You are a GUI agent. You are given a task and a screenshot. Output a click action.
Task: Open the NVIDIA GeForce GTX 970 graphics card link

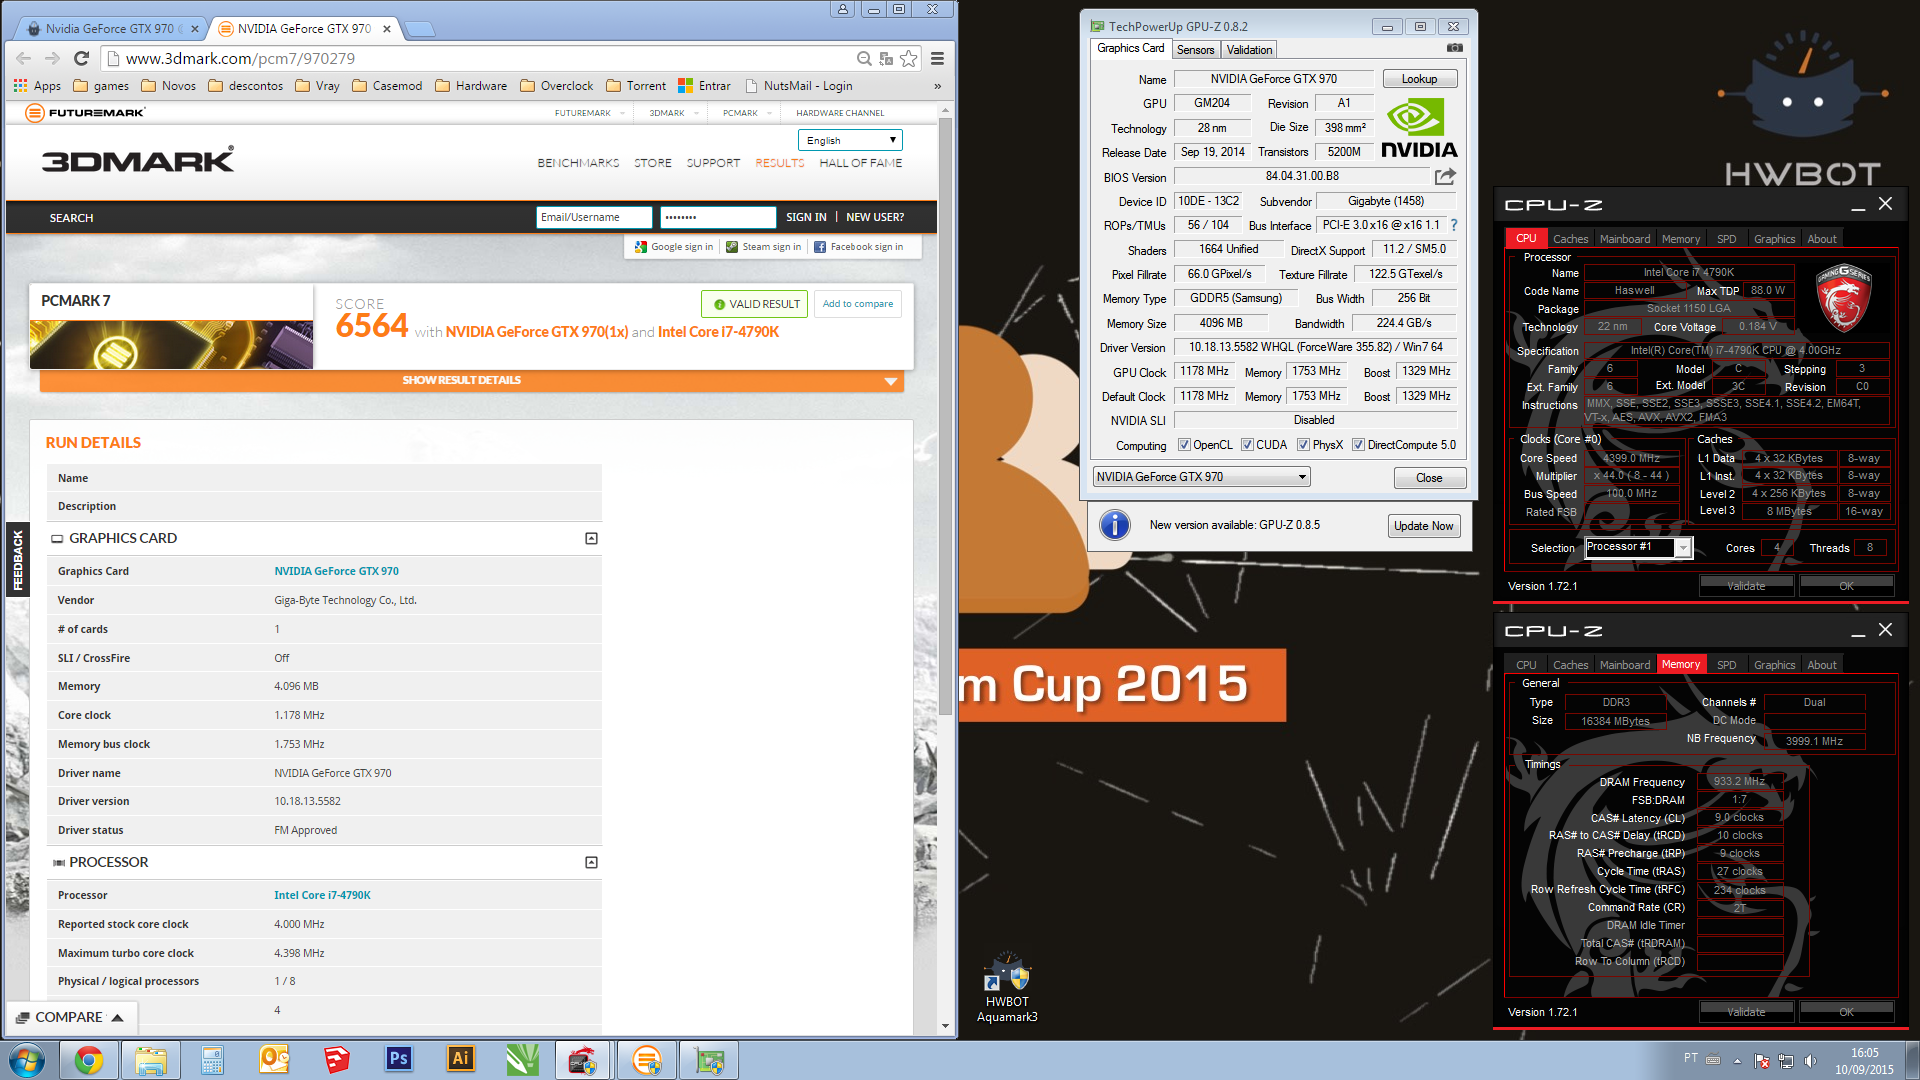click(x=336, y=571)
